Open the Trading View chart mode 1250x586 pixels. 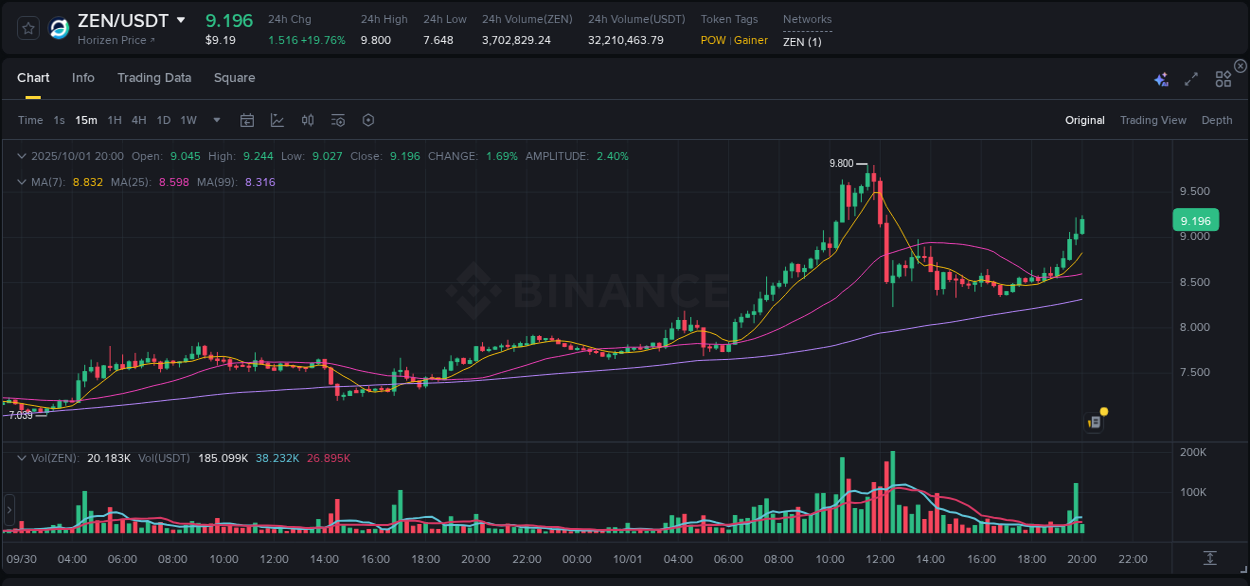tap(1153, 120)
